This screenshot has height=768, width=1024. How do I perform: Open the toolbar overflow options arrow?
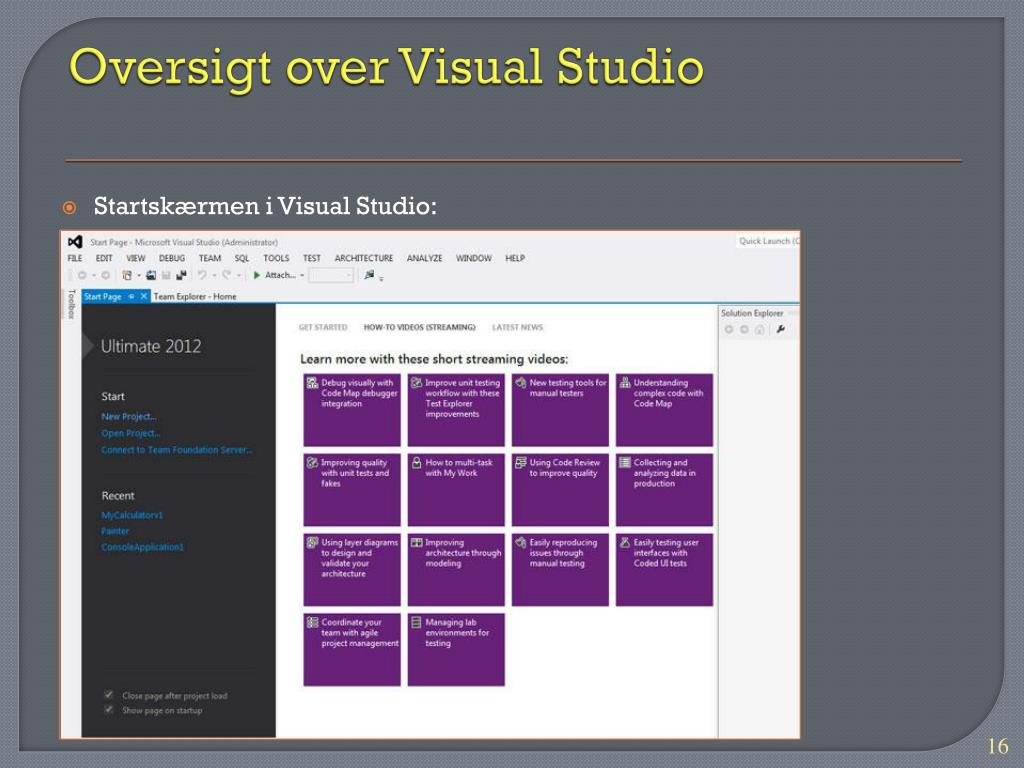pyautogui.click(x=381, y=279)
